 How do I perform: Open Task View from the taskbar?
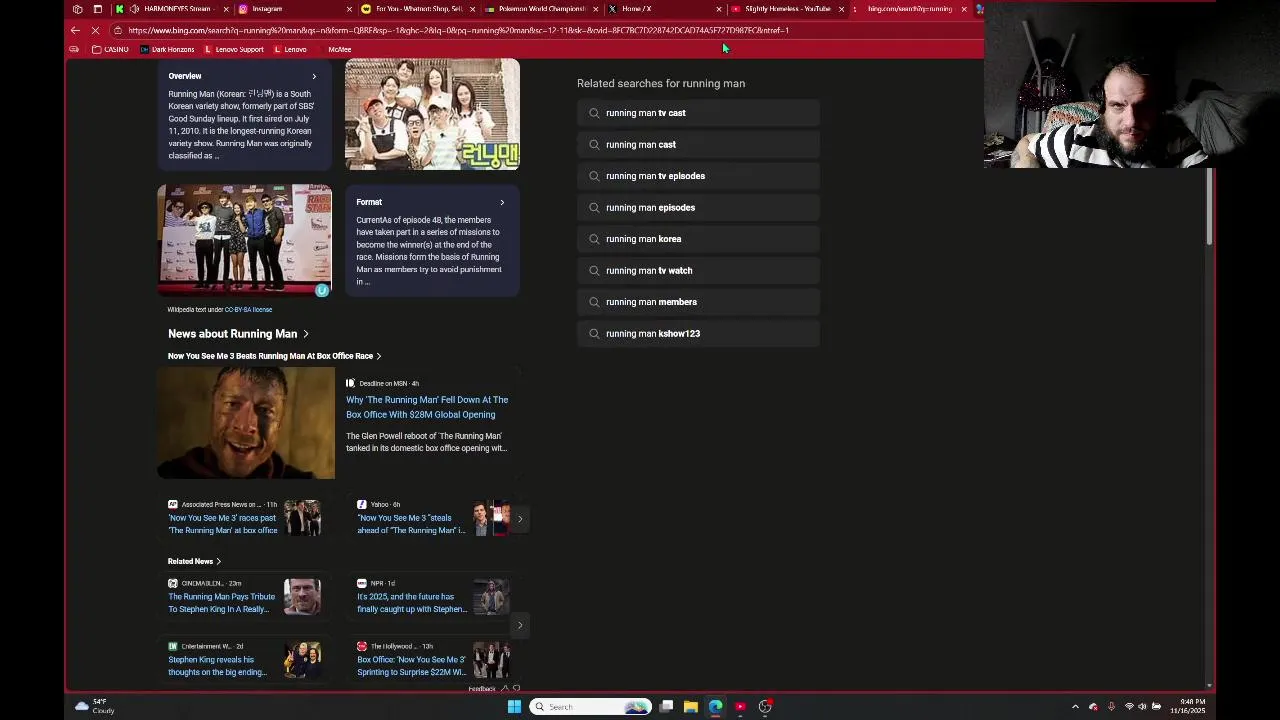coord(666,707)
